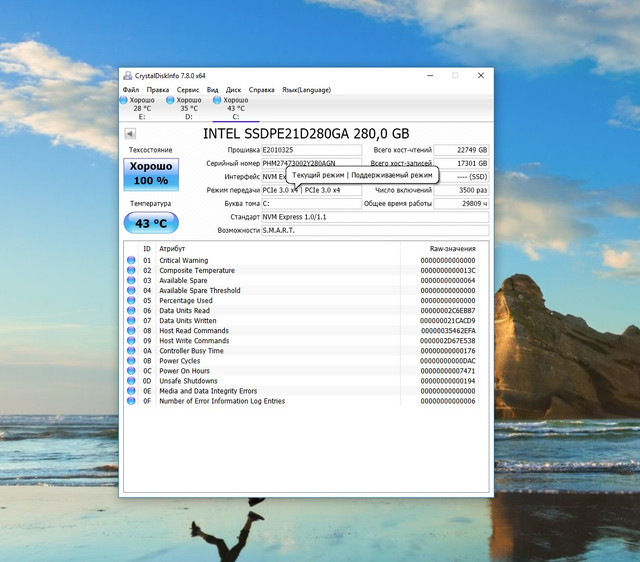Viewport: 640px width, 562px height.
Task: Click status circle of Unsafe Shutdowns row
Action: click(x=131, y=381)
